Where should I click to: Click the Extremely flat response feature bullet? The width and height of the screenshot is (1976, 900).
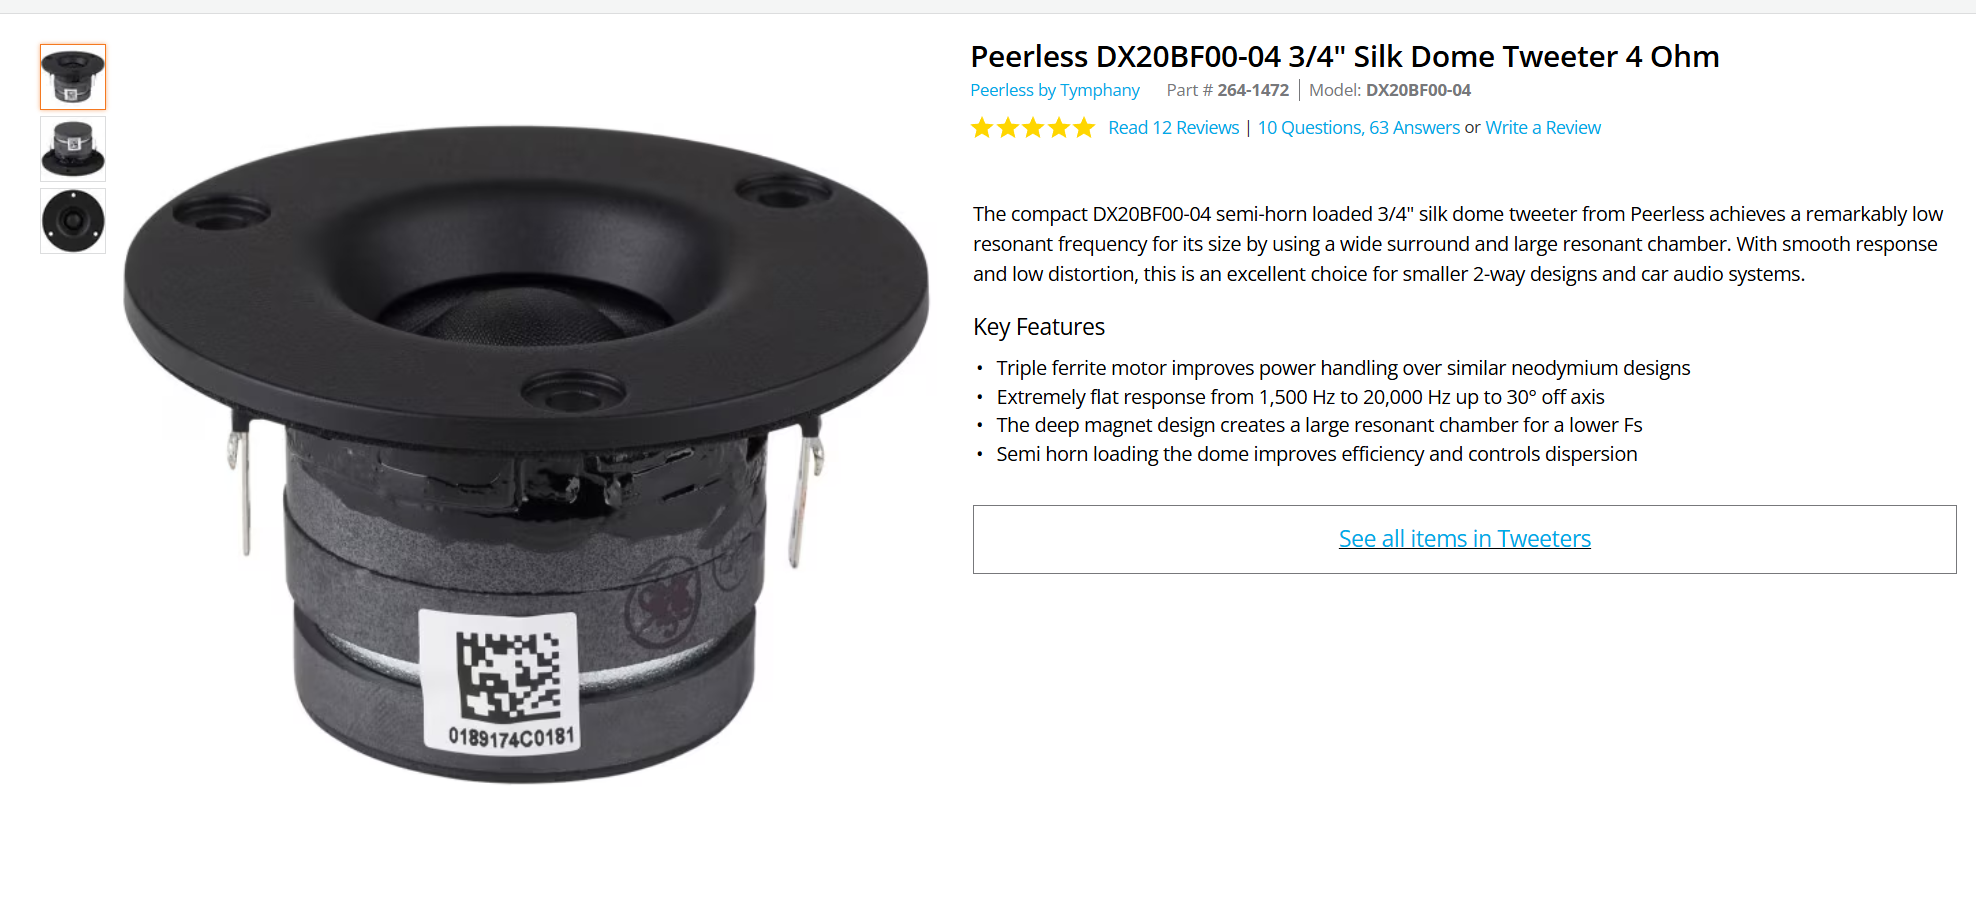(1300, 397)
